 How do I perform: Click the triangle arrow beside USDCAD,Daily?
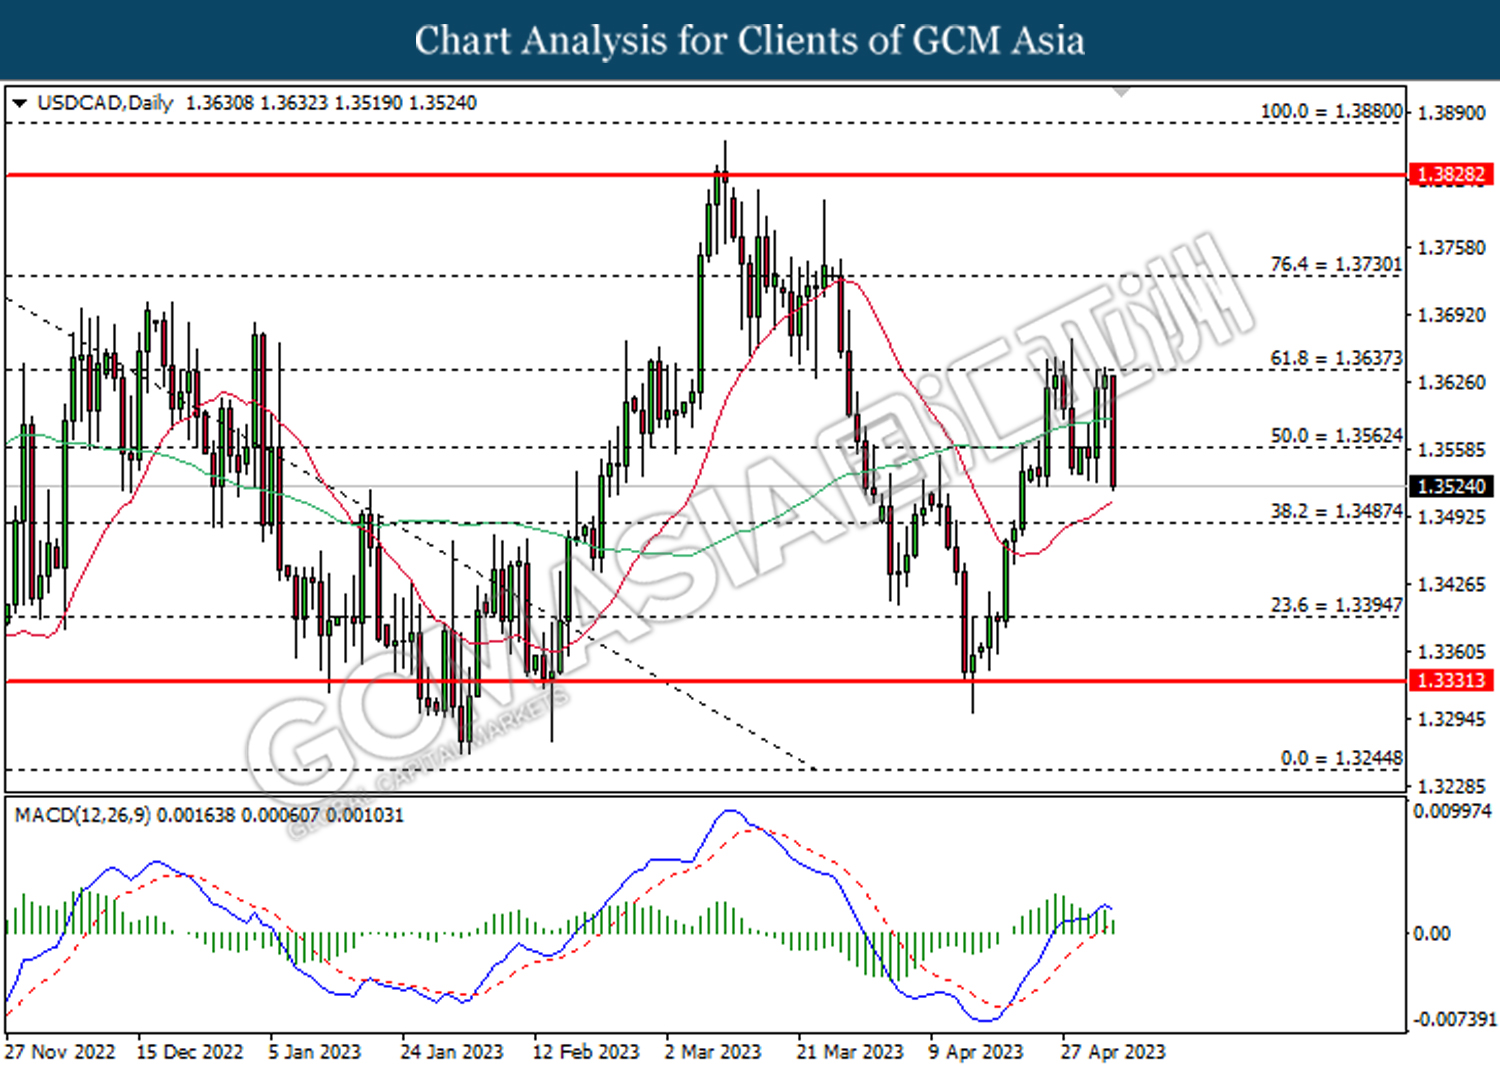[x=20, y=103]
